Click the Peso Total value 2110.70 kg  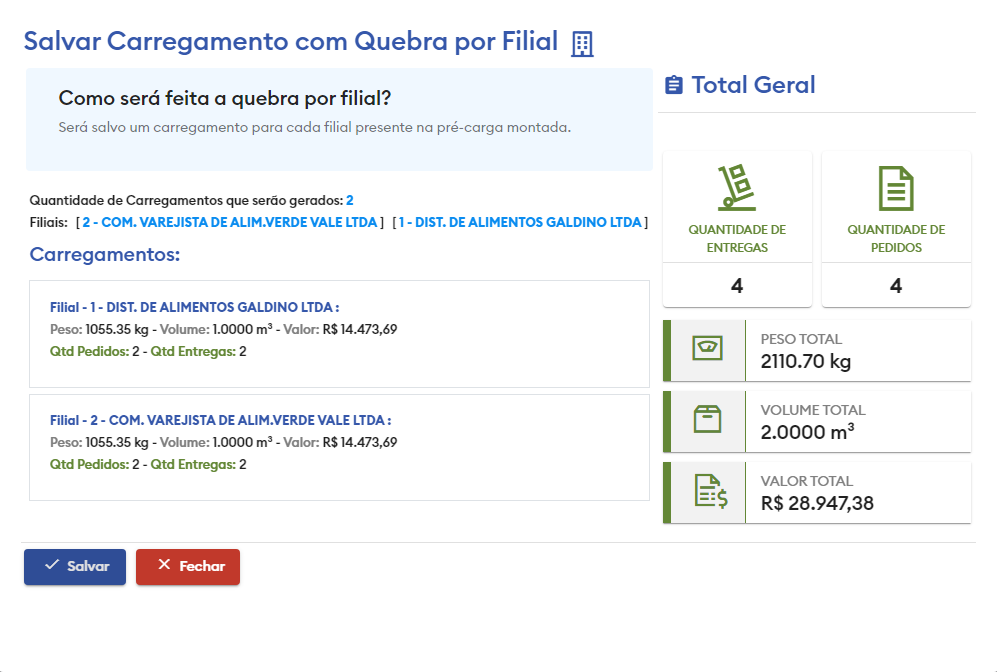click(806, 362)
